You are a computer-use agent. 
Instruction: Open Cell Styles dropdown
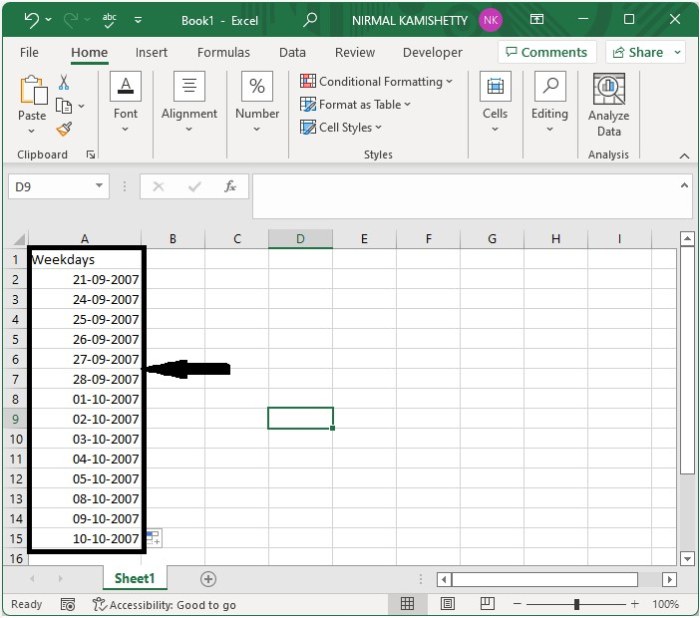(x=341, y=127)
